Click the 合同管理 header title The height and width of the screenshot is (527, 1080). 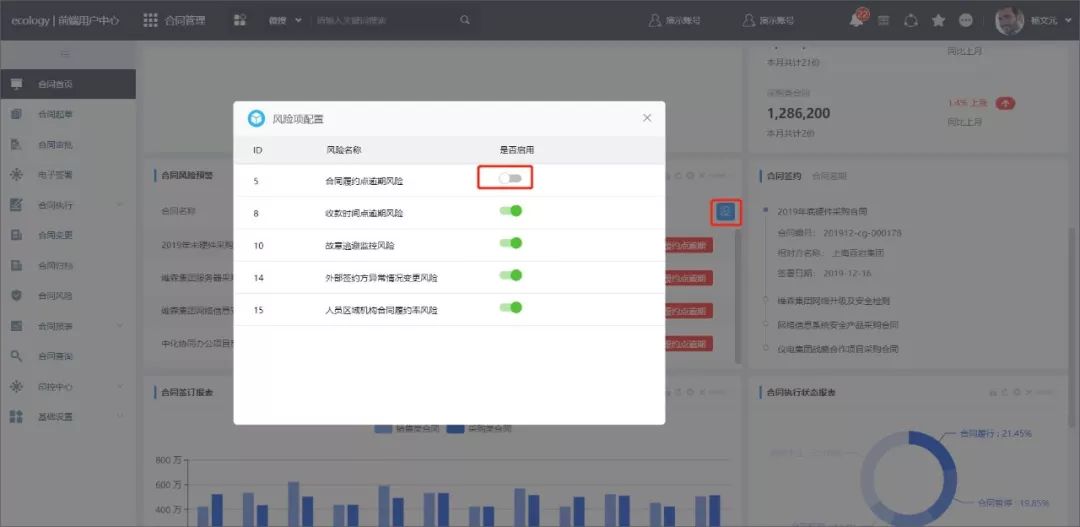tap(185, 21)
